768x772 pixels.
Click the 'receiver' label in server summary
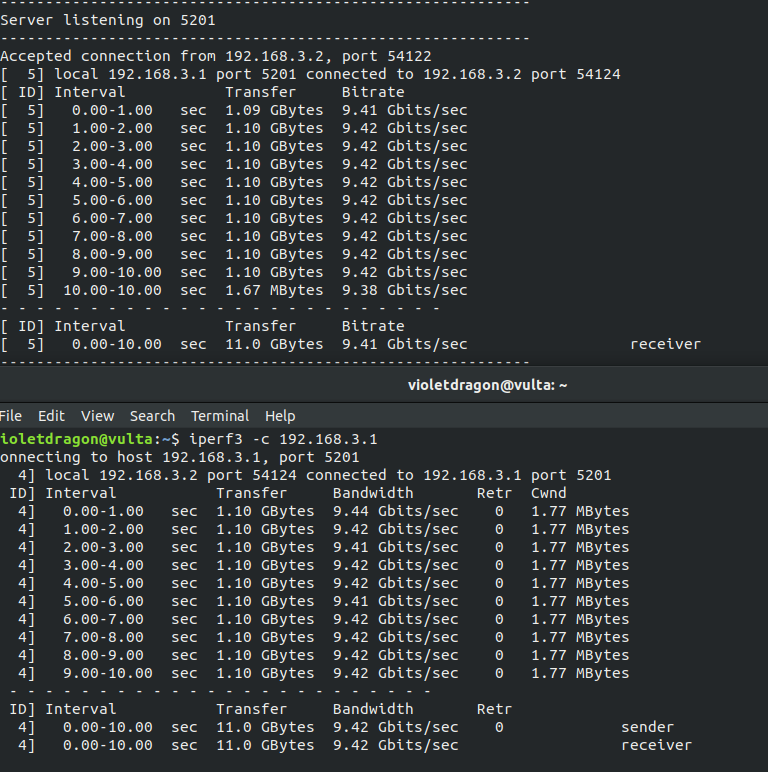tap(666, 344)
